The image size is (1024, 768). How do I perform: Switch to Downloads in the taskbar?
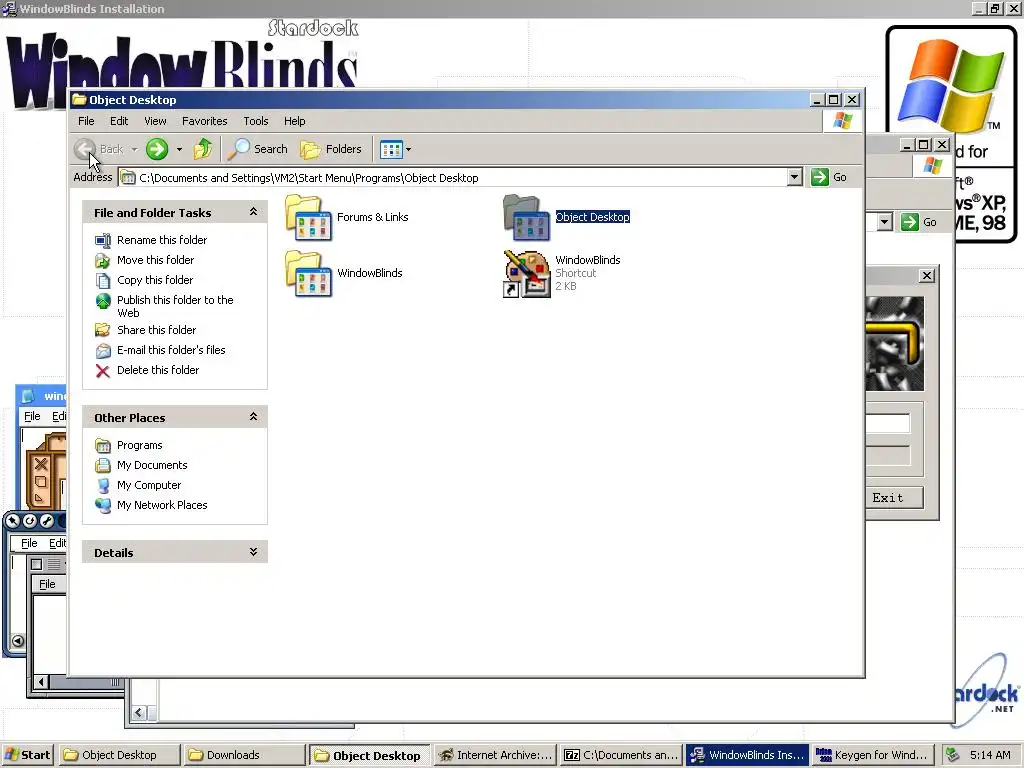tap(244, 755)
